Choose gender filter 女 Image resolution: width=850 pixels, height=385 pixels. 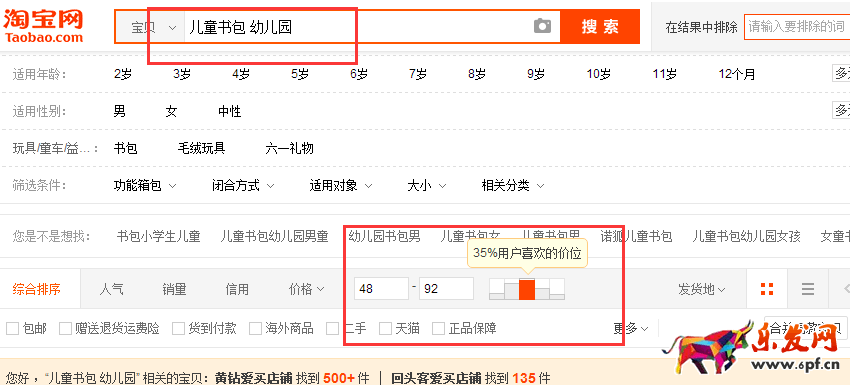pyautogui.click(x=171, y=112)
